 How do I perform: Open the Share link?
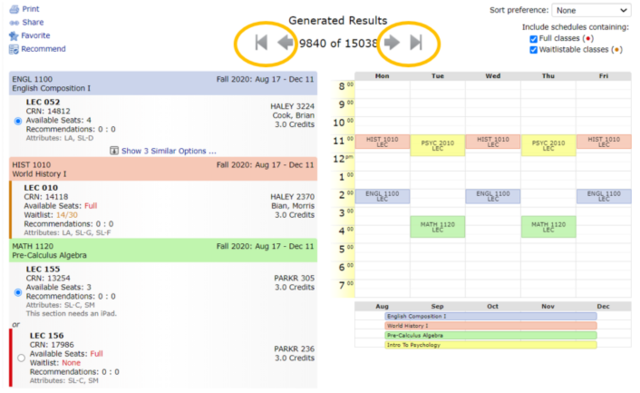point(33,22)
